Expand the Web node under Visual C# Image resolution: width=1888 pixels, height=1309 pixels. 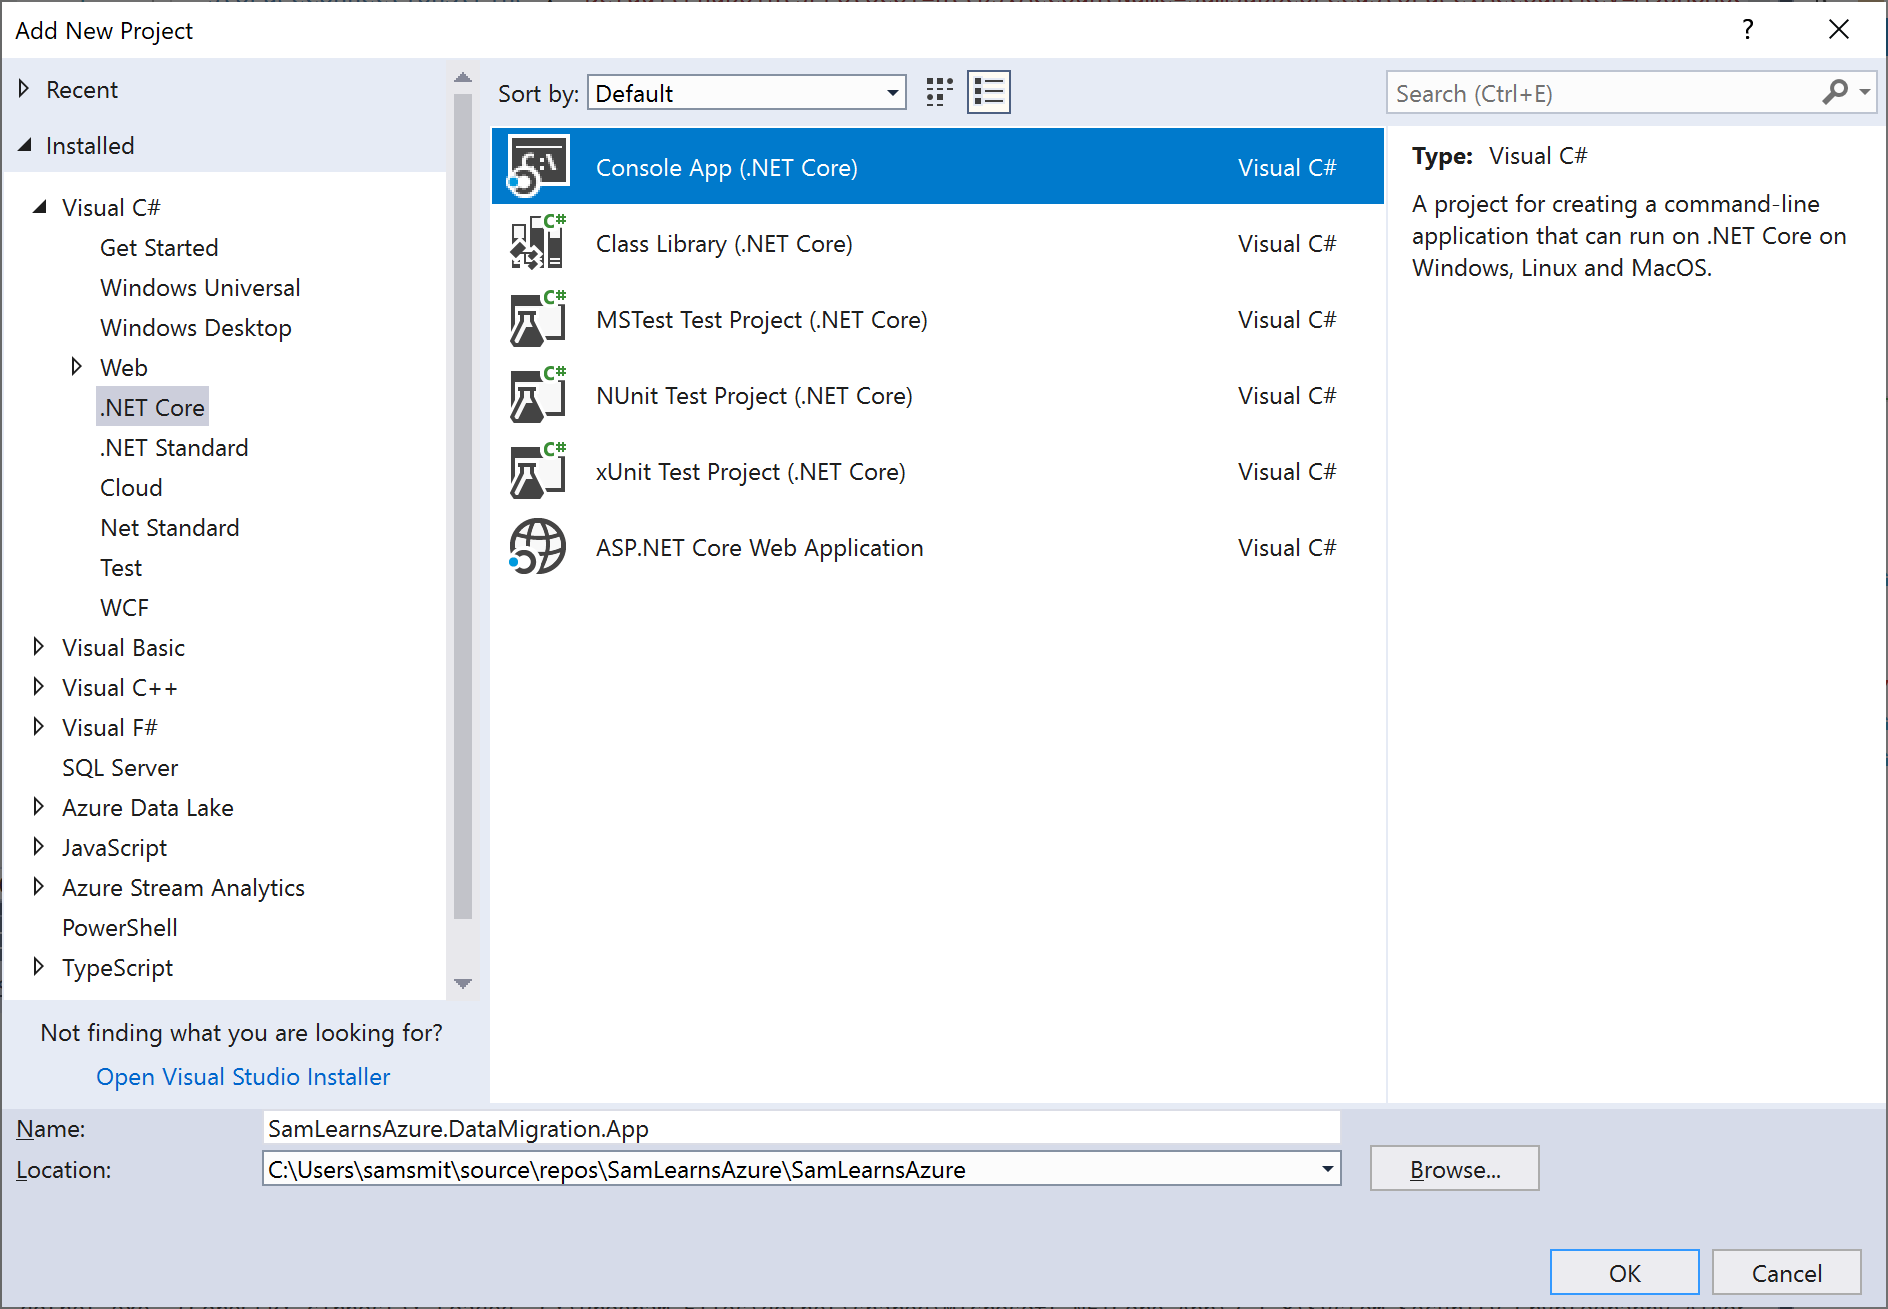pos(76,367)
